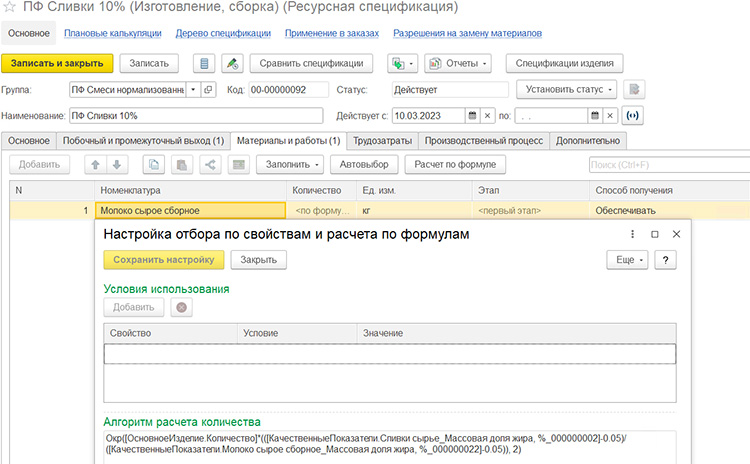This screenshot has height=464, width=750.
Task: Click the paste rows icon in the materials toolbar
Action: pos(182,165)
